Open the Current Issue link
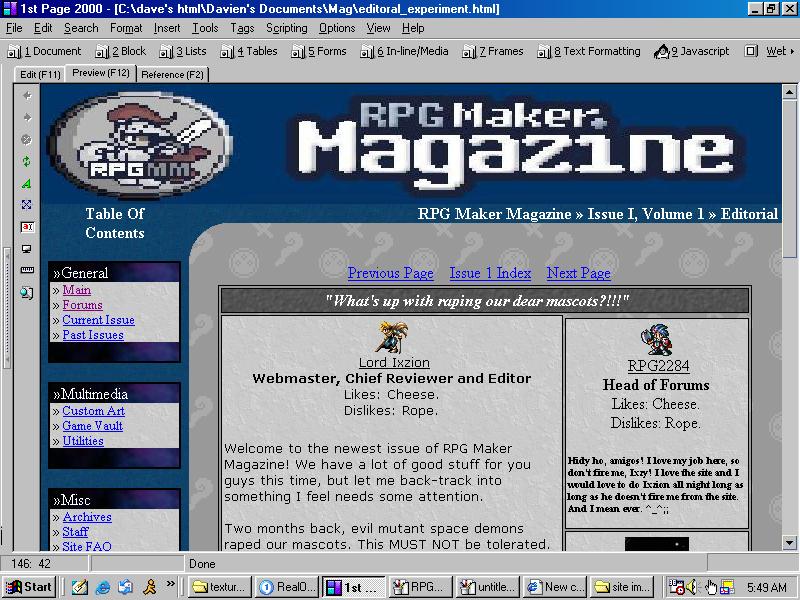800x600 pixels. tap(98, 320)
